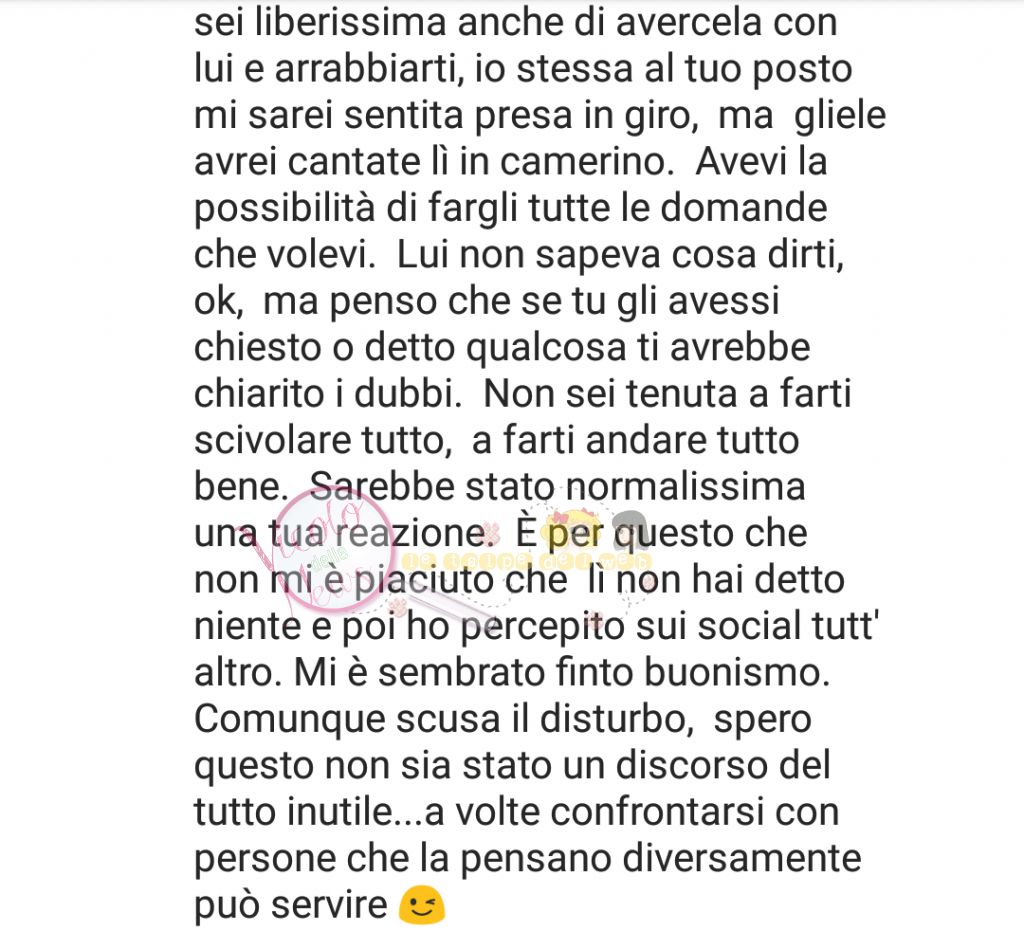1024x949 pixels.
Task: Click the word "normalissima" in the text
Action: pos(684,487)
